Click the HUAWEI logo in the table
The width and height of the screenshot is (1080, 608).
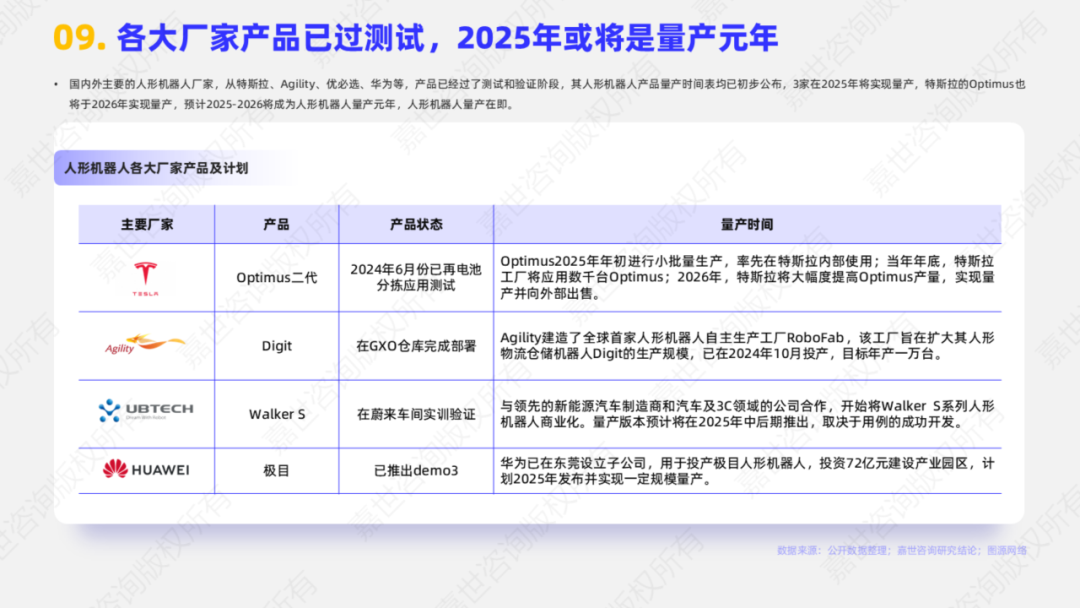(x=146, y=470)
